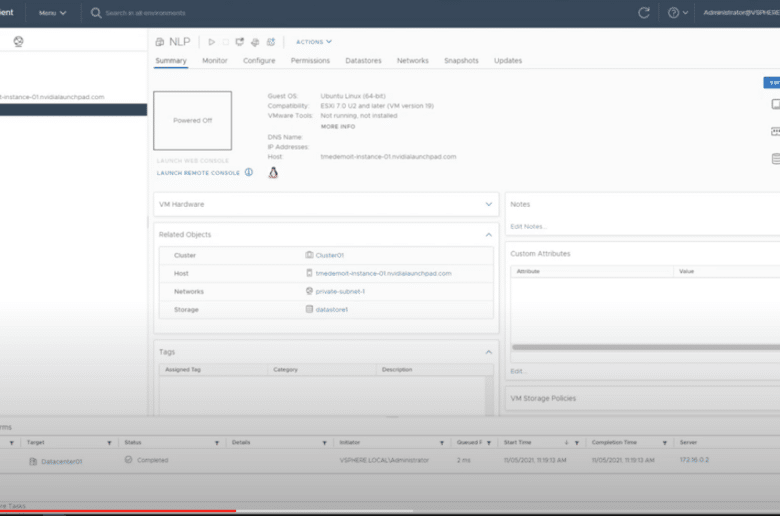
Task: Click the Linux penguin guest OS icon
Action: pyautogui.click(x=273, y=173)
